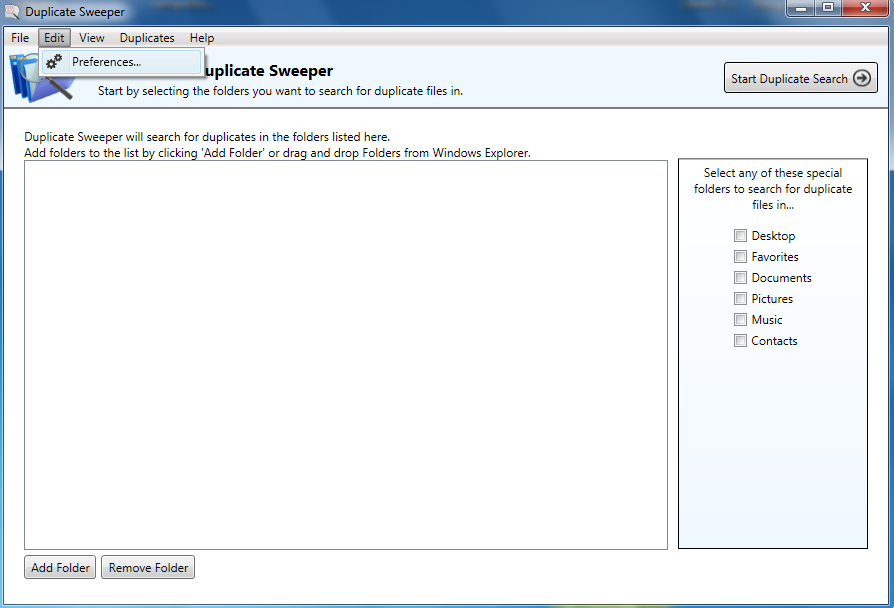Open the Help menu
894x608 pixels.
(x=202, y=38)
